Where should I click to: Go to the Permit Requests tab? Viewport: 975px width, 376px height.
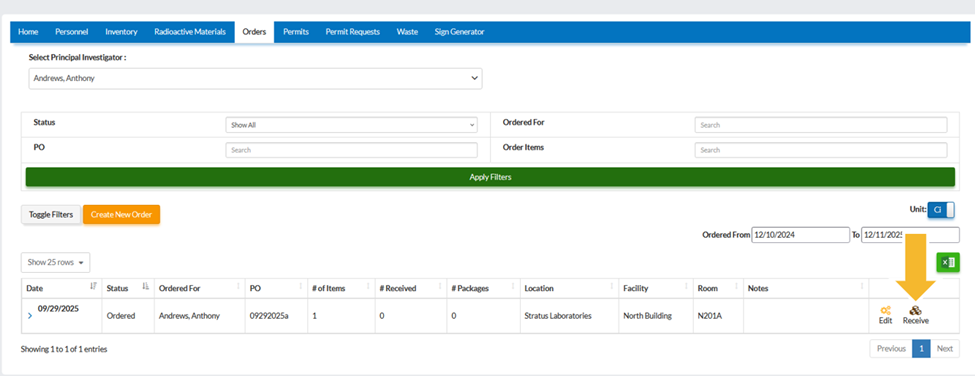pyautogui.click(x=353, y=32)
